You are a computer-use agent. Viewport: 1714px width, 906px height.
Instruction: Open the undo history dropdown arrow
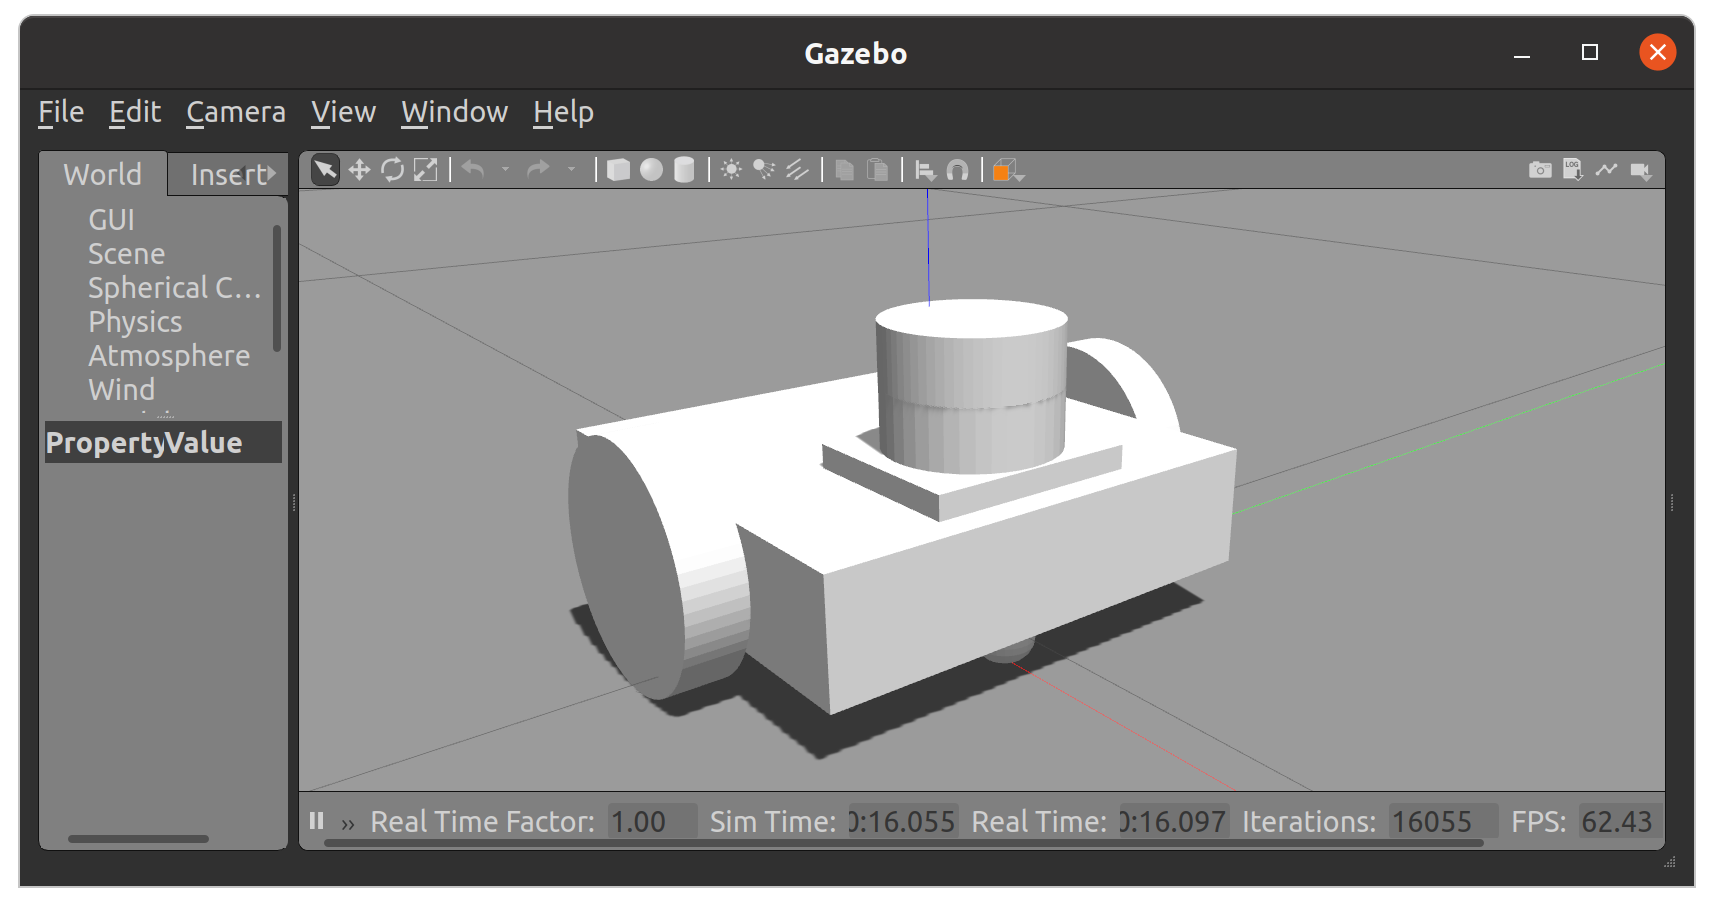tap(505, 170)
